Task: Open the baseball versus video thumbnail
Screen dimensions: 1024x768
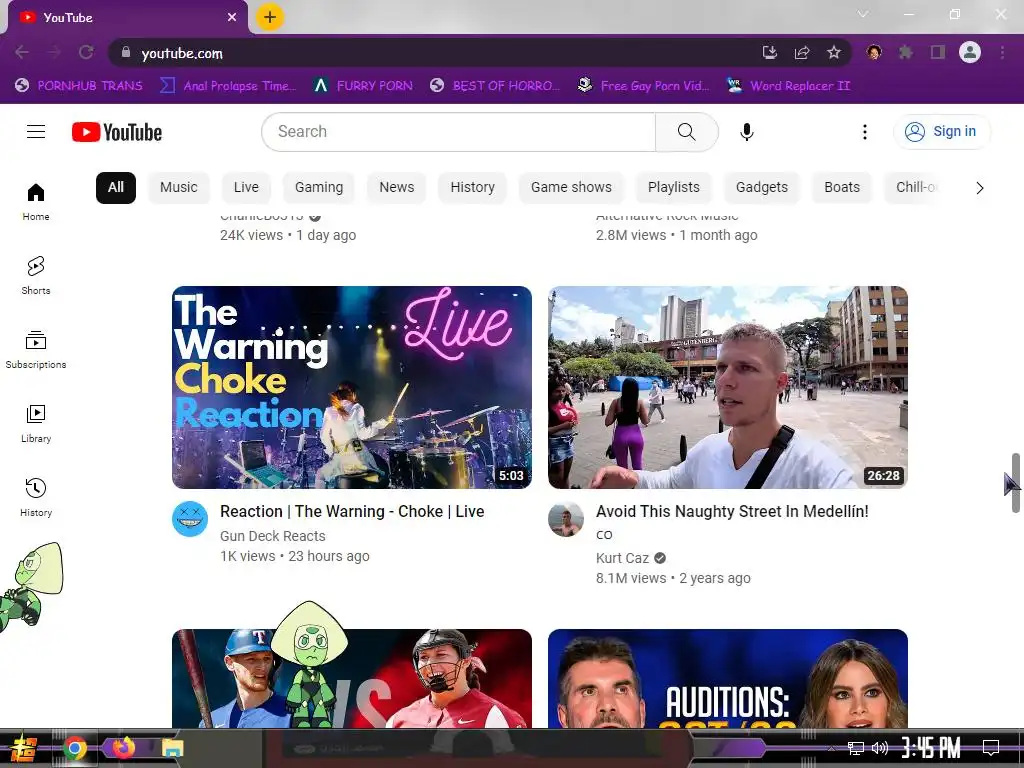Action: (x=352, y=679)
